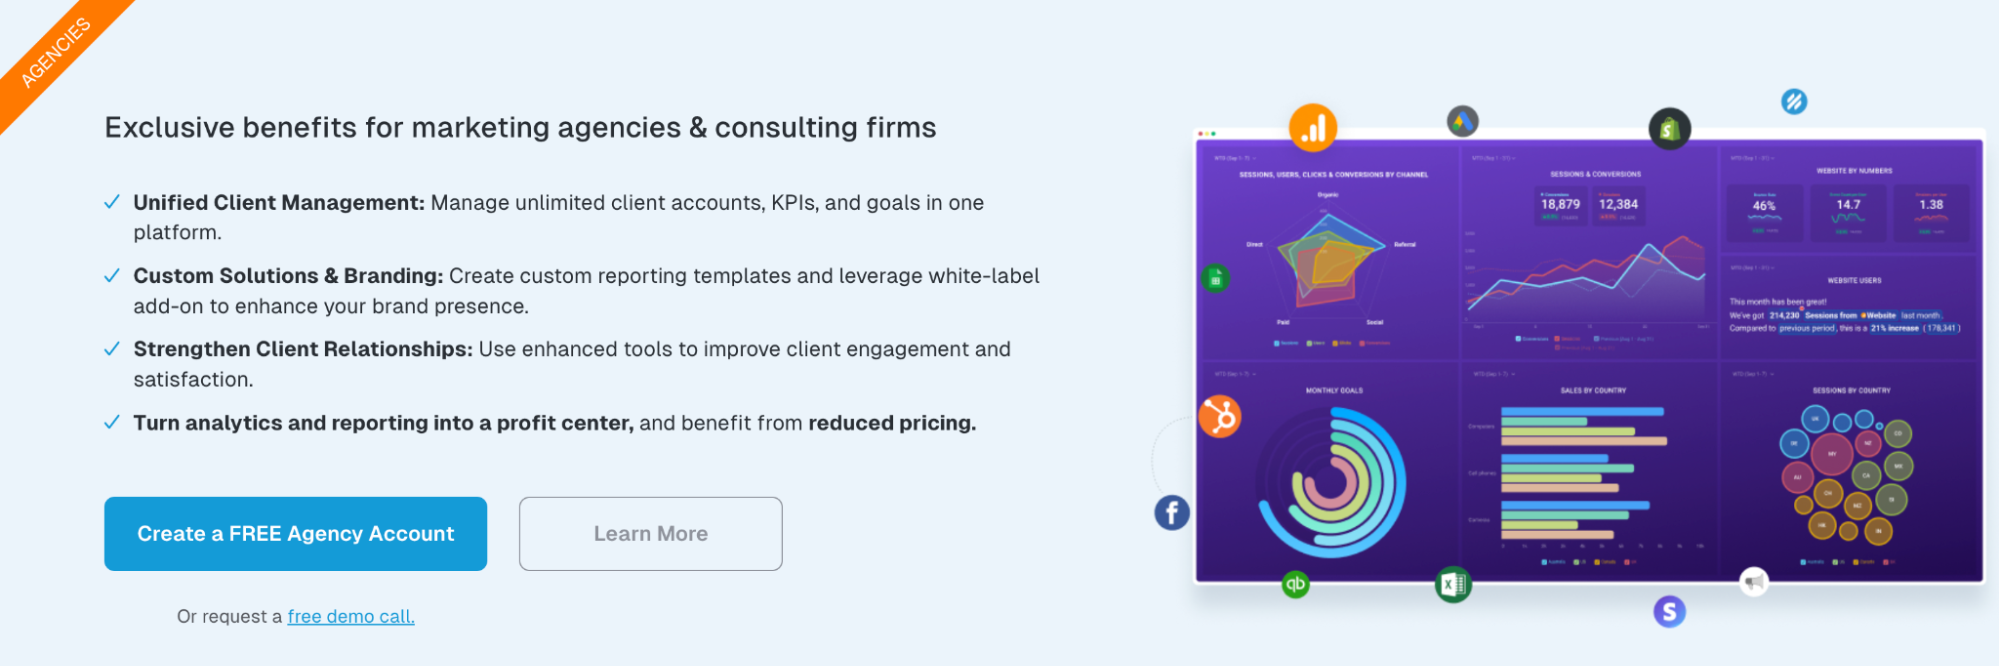
Task: Click the Google Ads icon
Action: (x=1462, y=122)
